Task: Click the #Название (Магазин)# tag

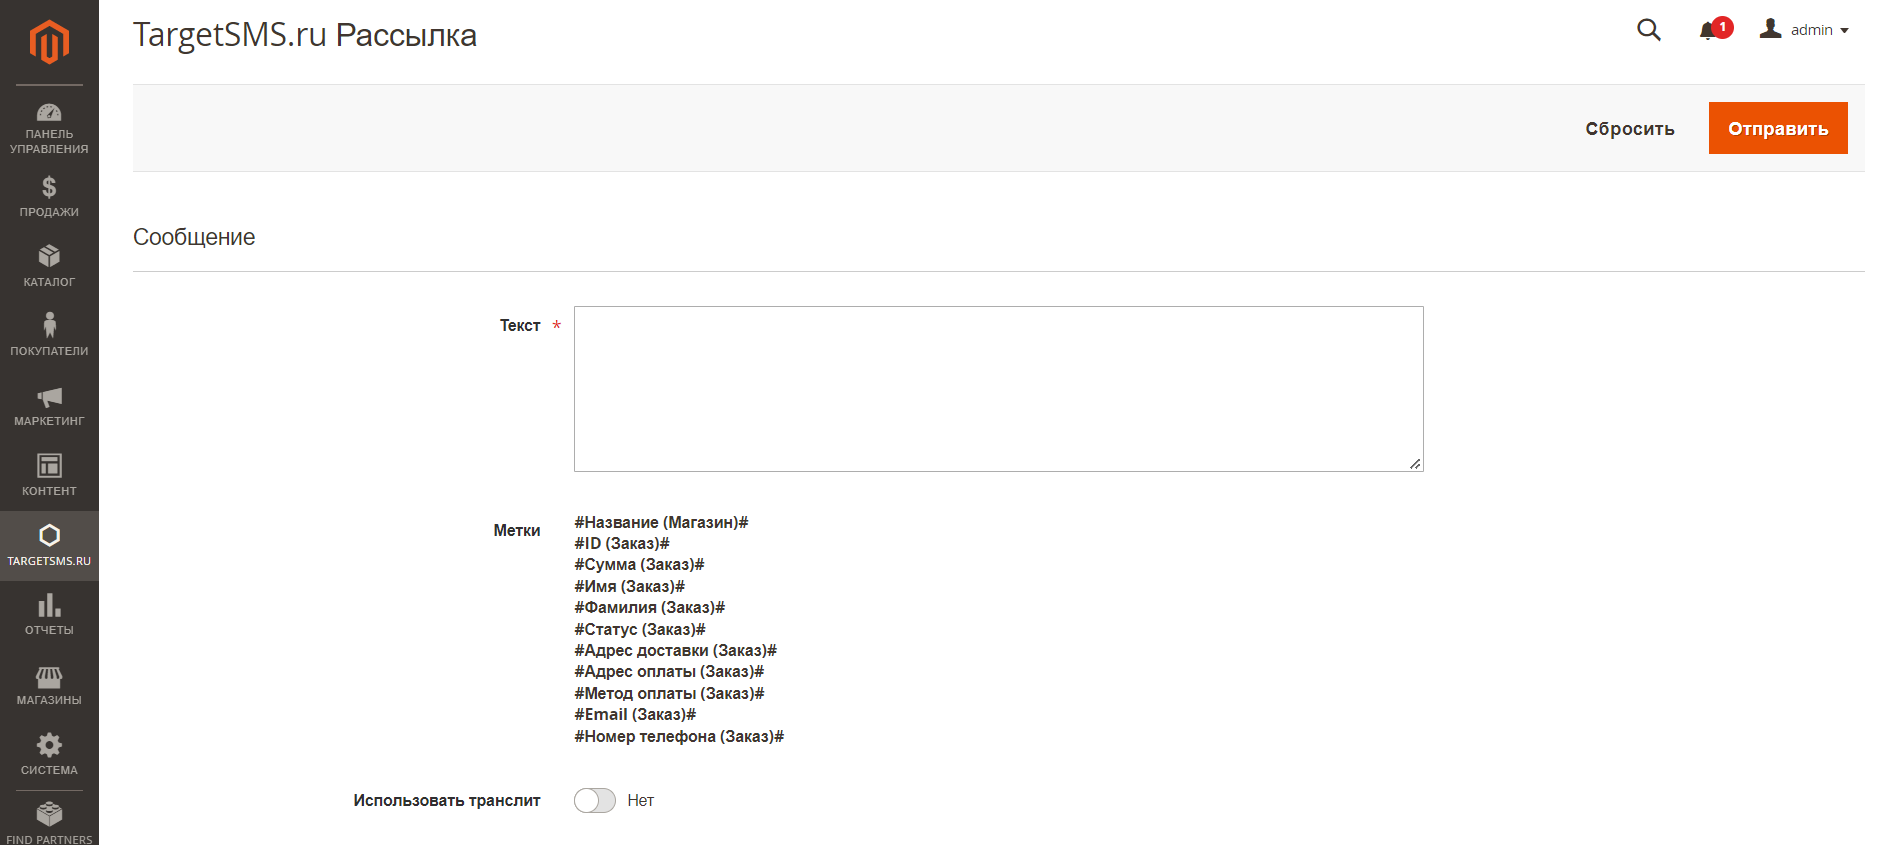Action: pos(661,522)
